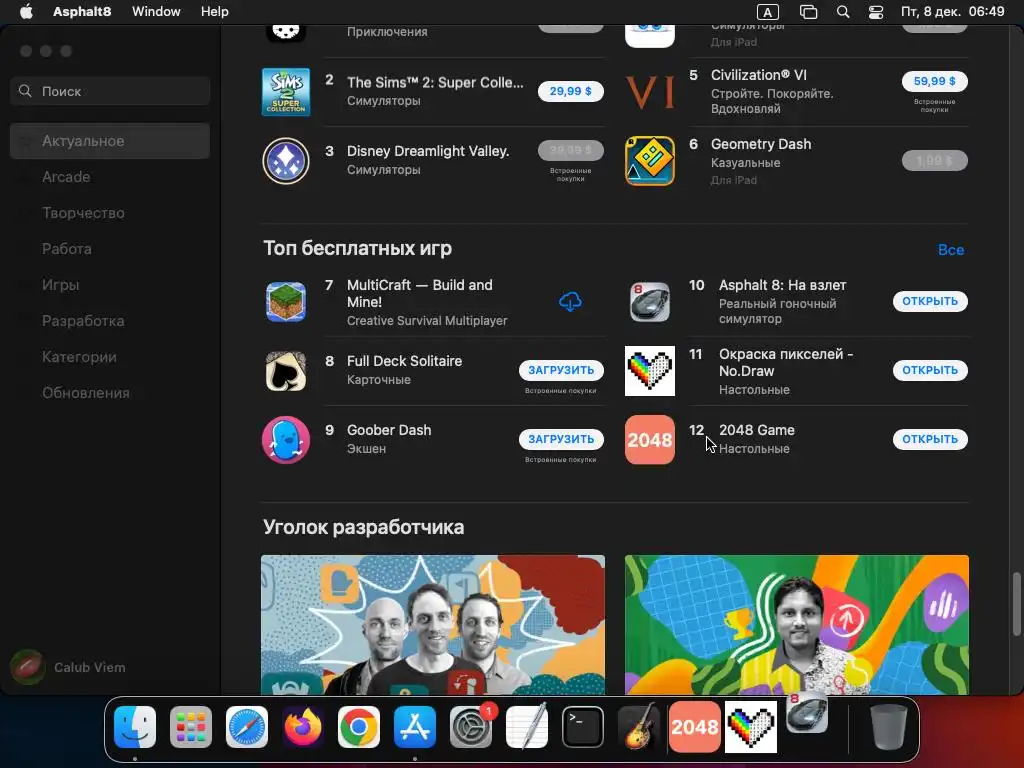Image resolution: width=1024 pixels, height=768 pixels.
Task: Open the Geometry Dash title
Action: 761,144
